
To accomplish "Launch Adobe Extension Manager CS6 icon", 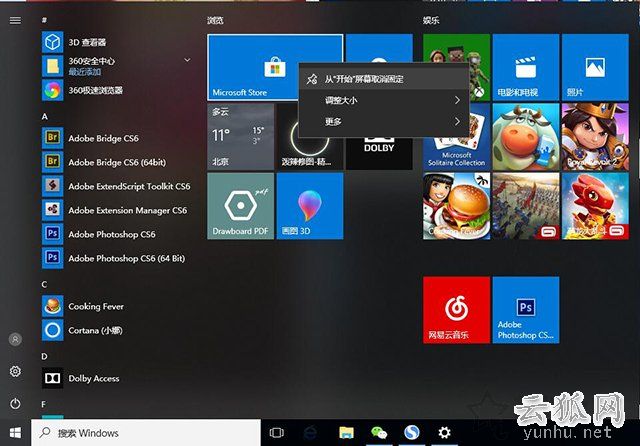I will 53,210.
